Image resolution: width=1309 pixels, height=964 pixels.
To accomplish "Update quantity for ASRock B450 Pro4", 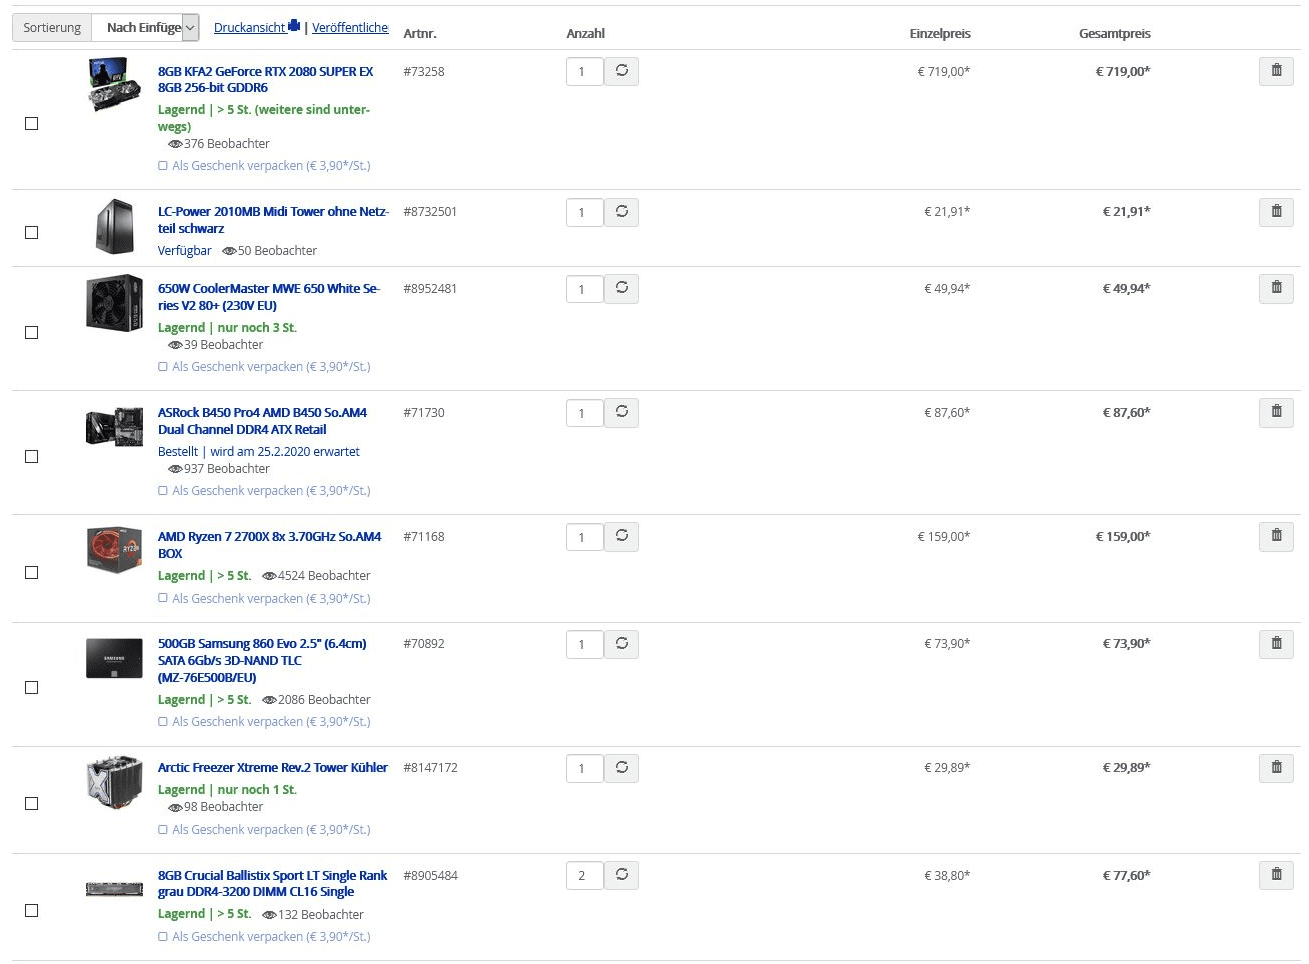I will 621,412.
